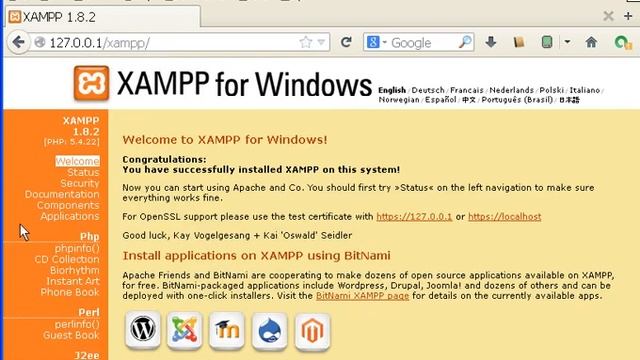The width and height of the screenshot is (640, 360).
Task: Open the Google search engine selector dropdown
Action: [x=384, y=42]
